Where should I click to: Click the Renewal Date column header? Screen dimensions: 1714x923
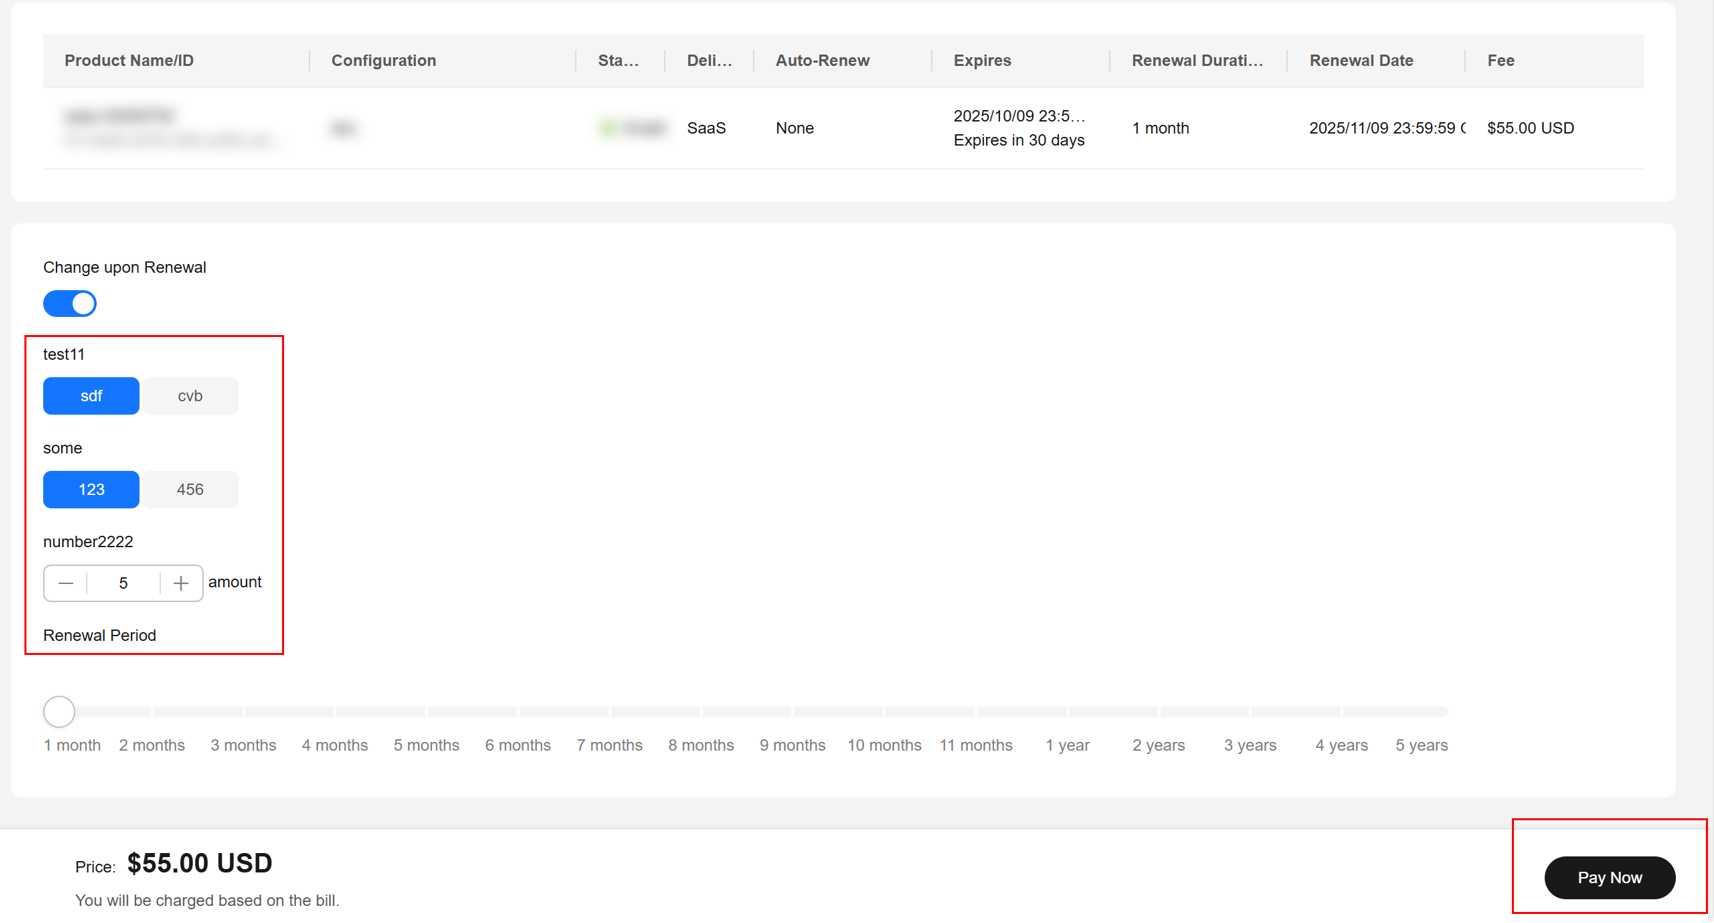(1361, 61)
